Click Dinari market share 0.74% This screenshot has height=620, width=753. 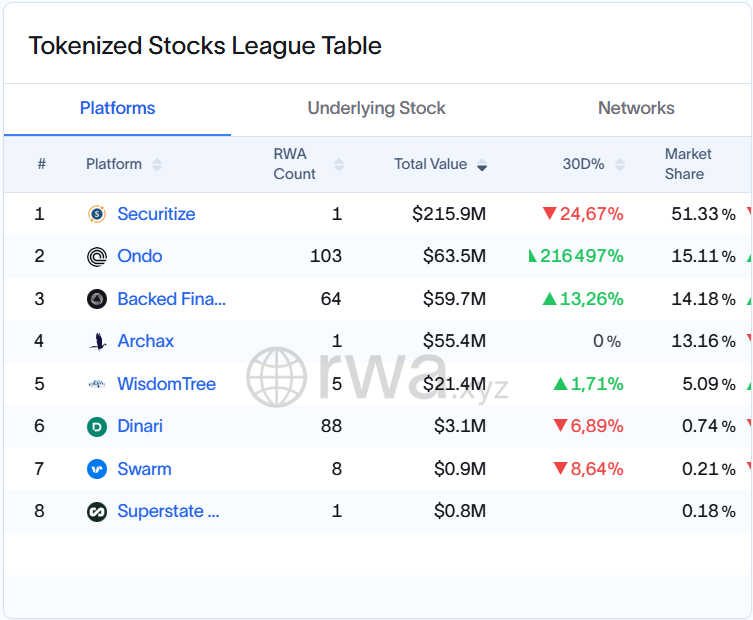(709, 426)
